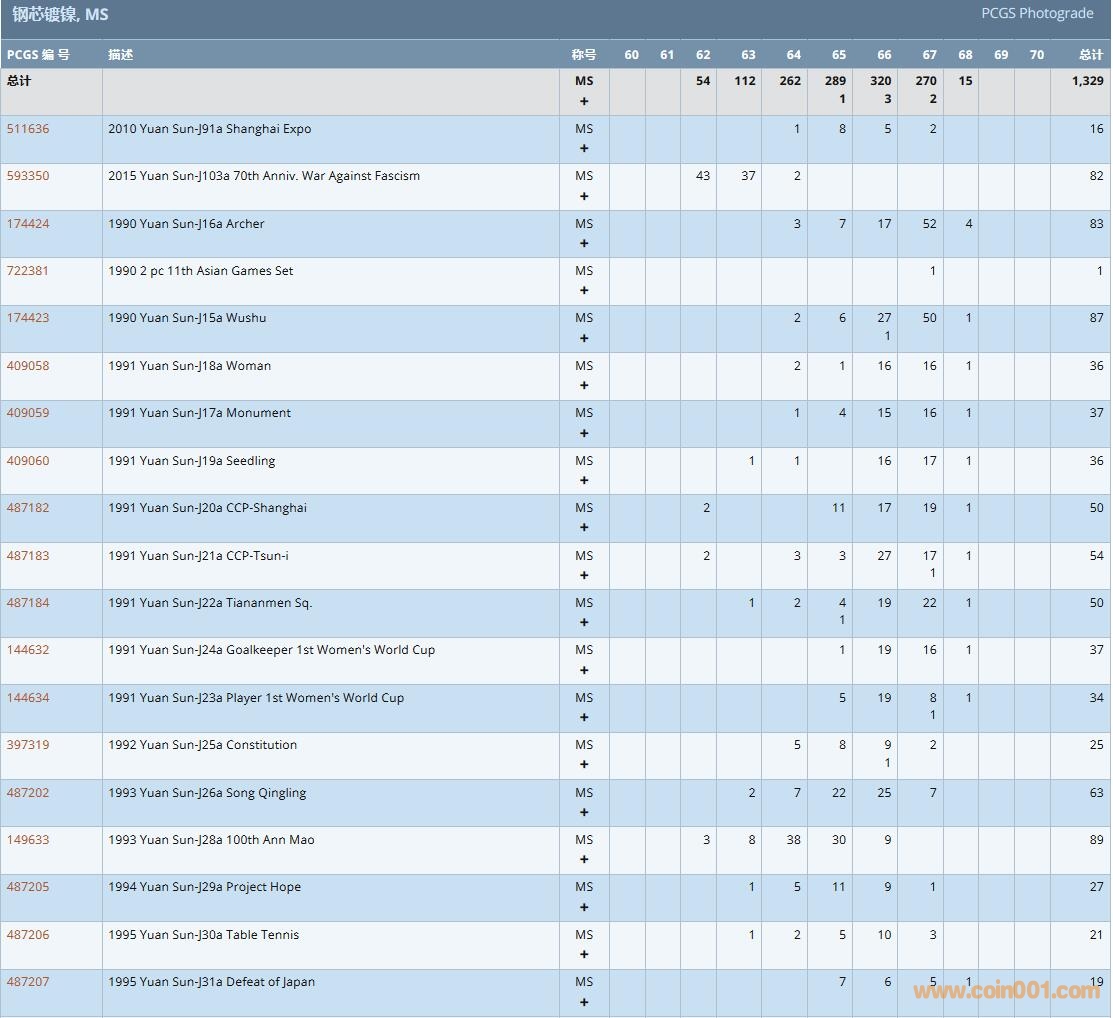
Task: Open PCGS number 149633 Mao link
Action: (28, 840)
